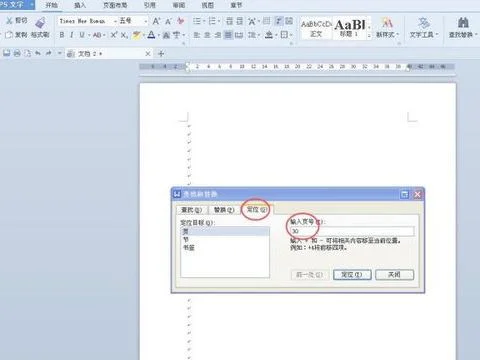Open the quick access toolbar customize arrow
Viewport: 480px width, 360px height.
coord(59,53)
